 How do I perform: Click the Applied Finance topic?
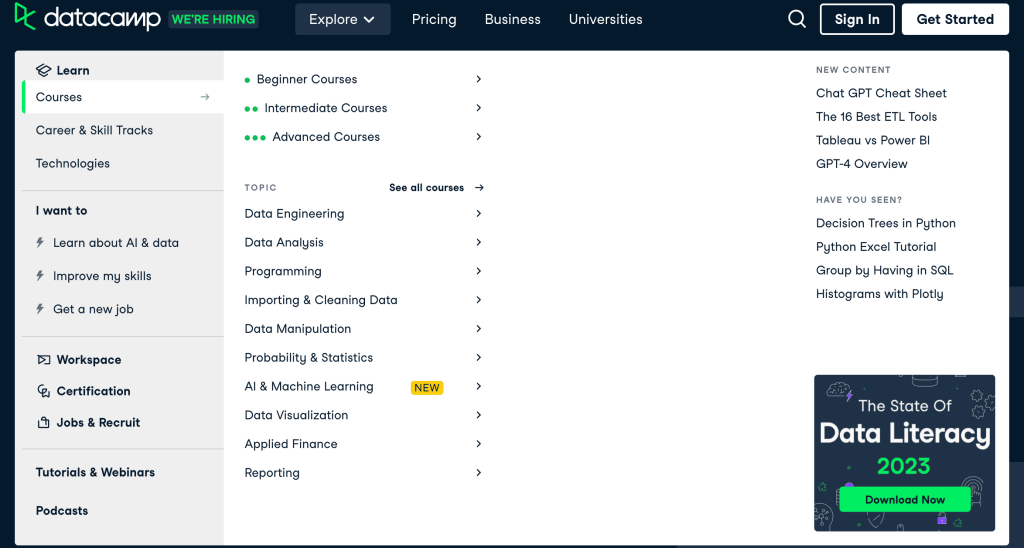click(291, 444)
